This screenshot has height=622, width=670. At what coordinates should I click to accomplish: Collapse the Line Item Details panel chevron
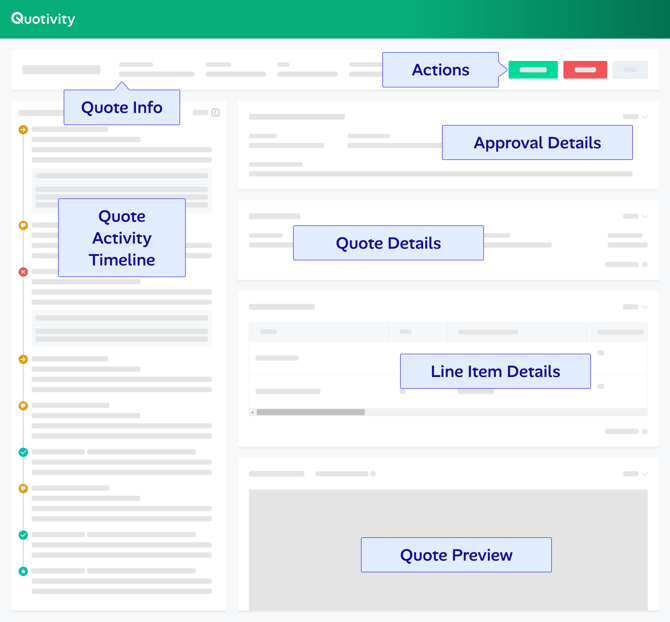[645, 307]
